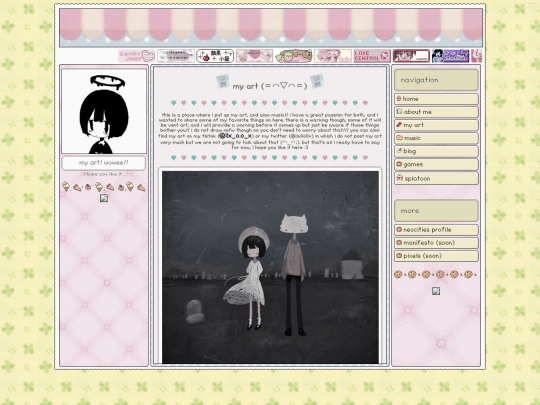Screen dimensions: 540x405
Task: Click the right stamp icon beside title
Action: tap(316, 81)
